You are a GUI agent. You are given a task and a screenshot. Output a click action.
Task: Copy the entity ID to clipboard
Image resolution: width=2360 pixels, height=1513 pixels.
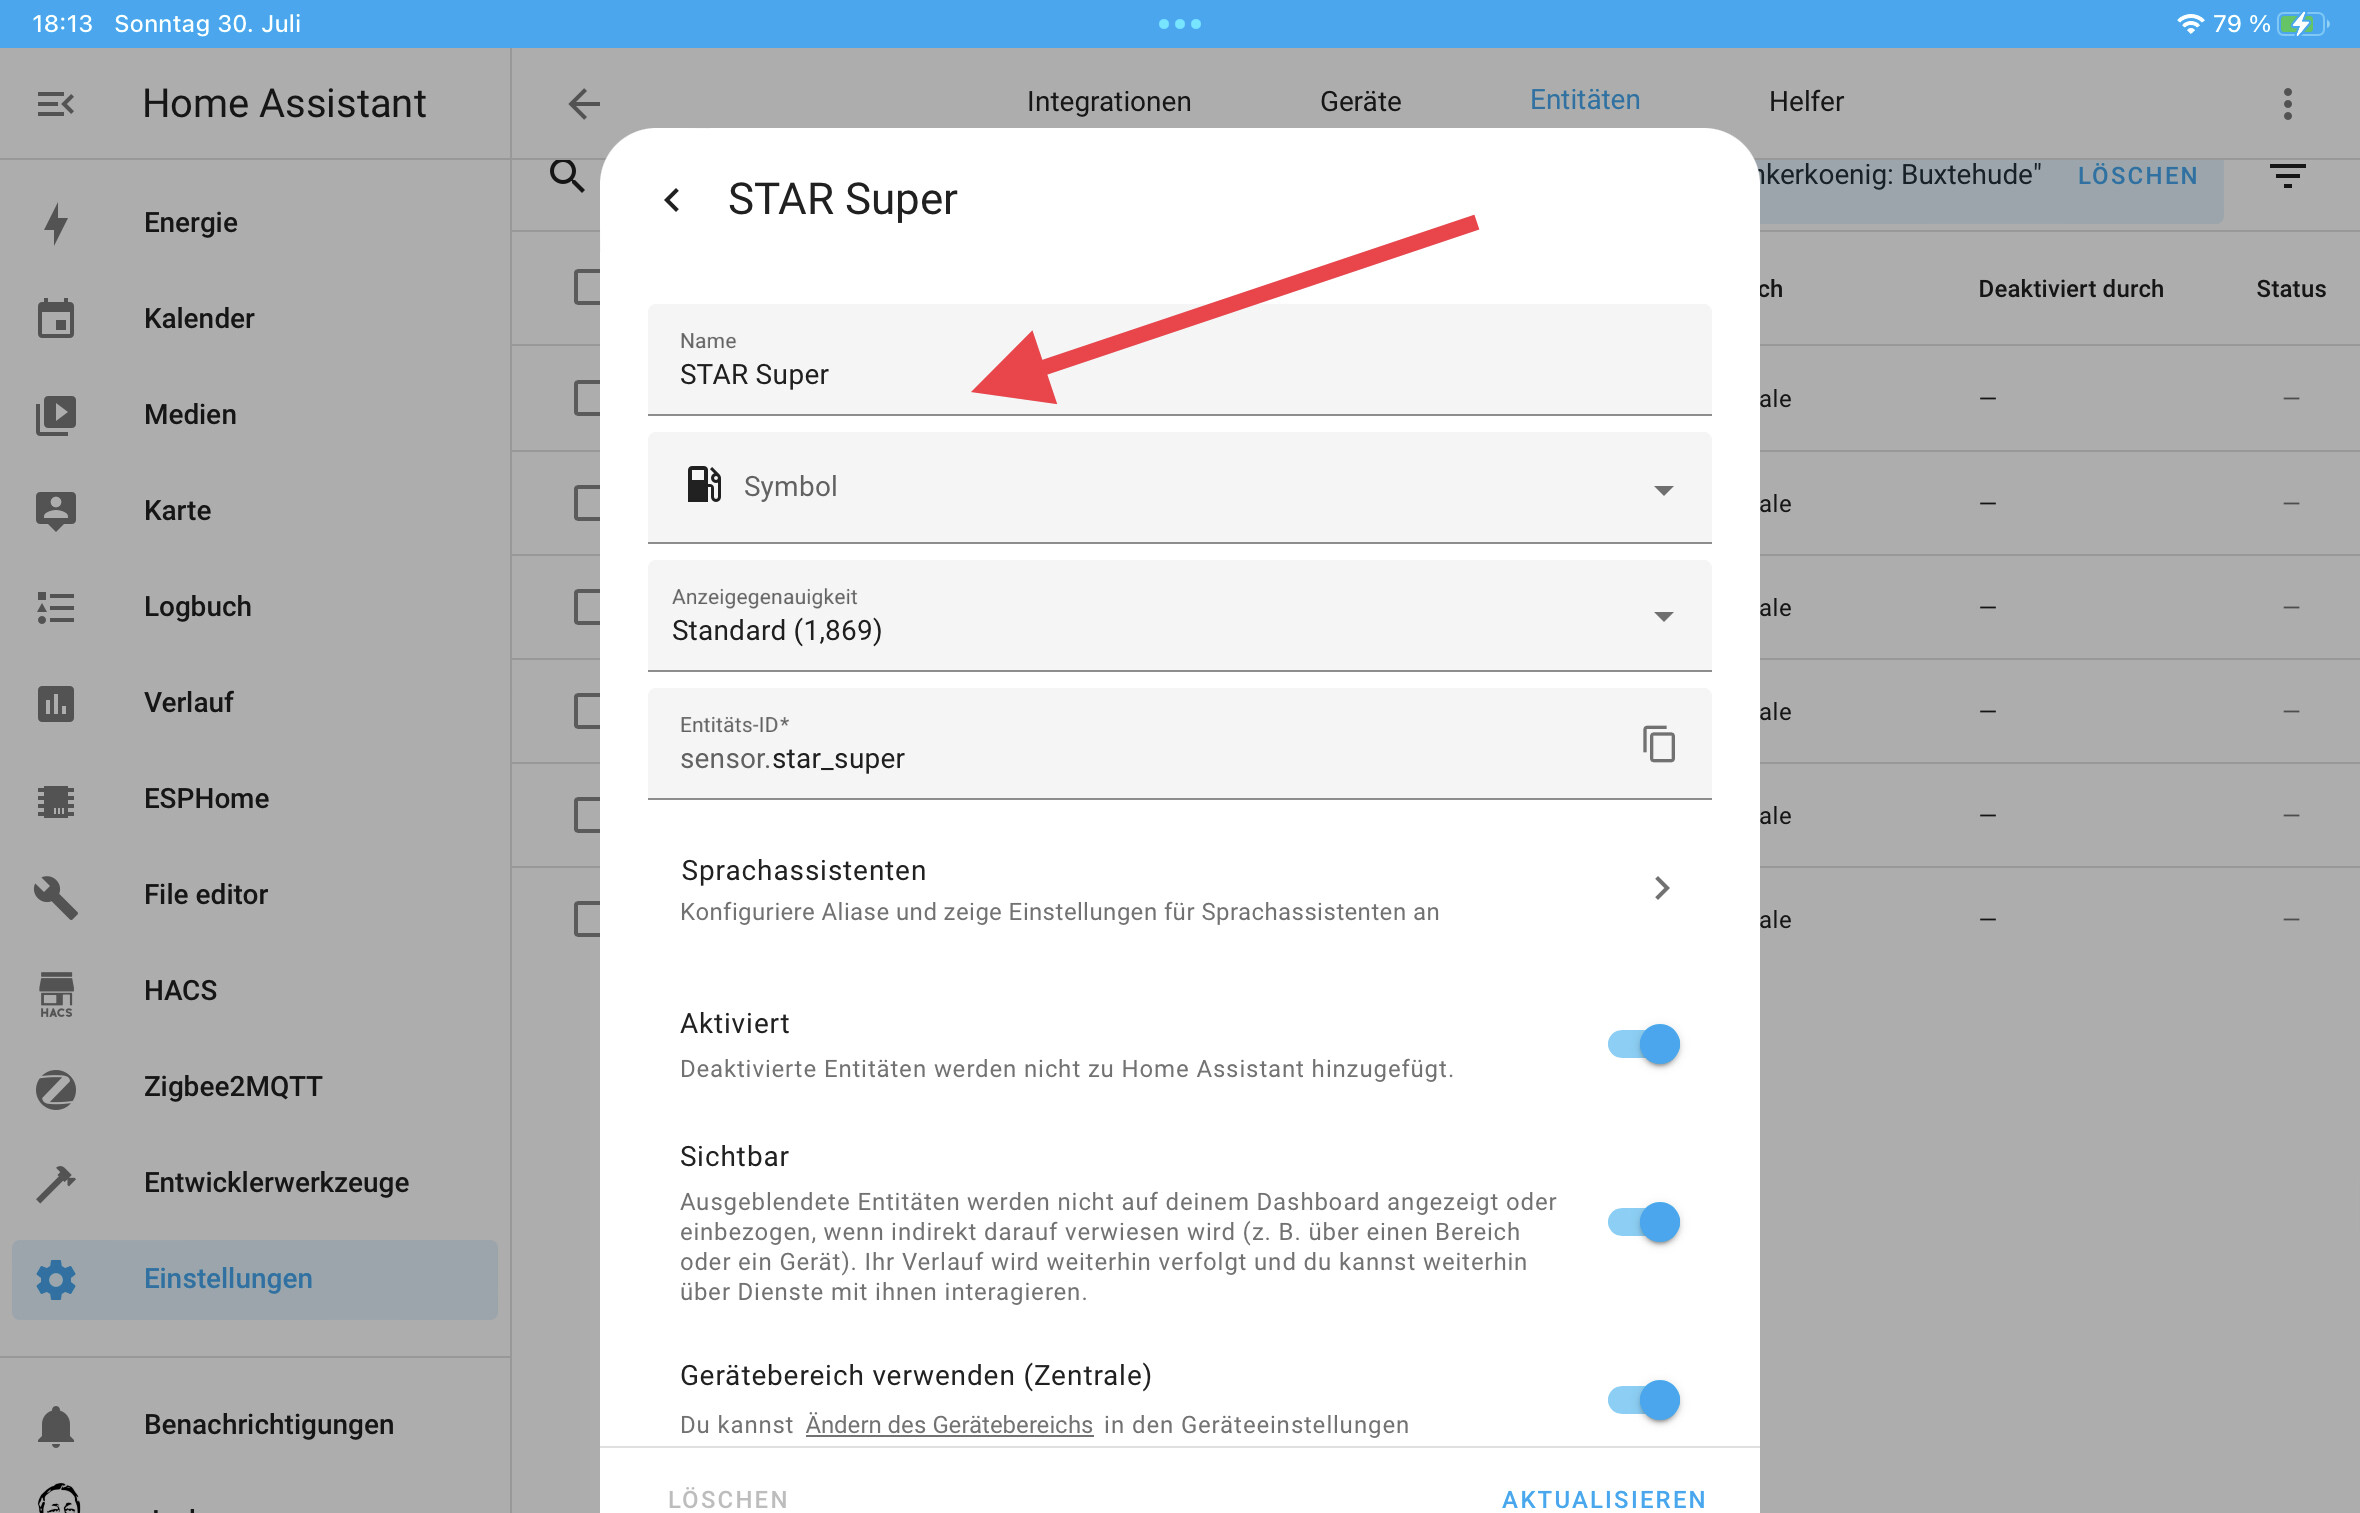click(1659, 744)
